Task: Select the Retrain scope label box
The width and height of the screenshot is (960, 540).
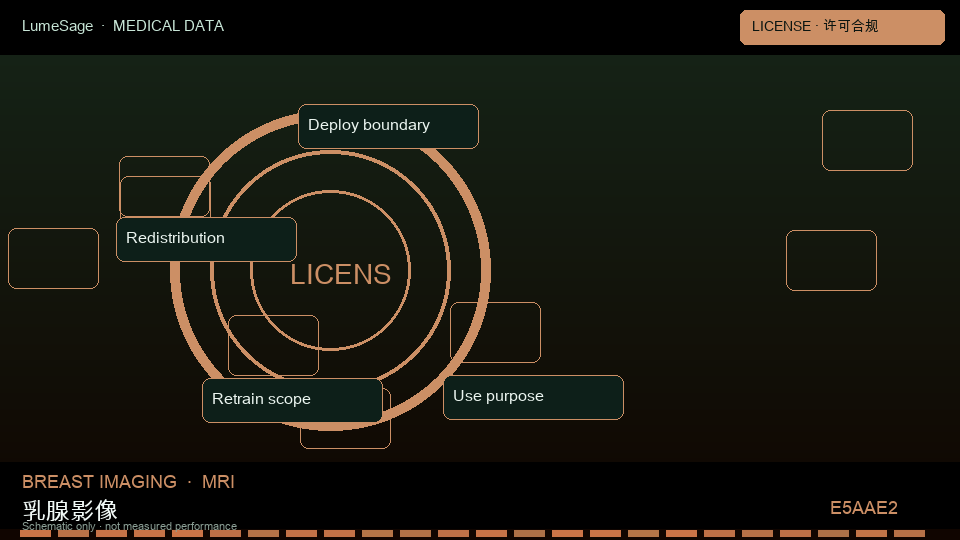Action: pos(292,400)
